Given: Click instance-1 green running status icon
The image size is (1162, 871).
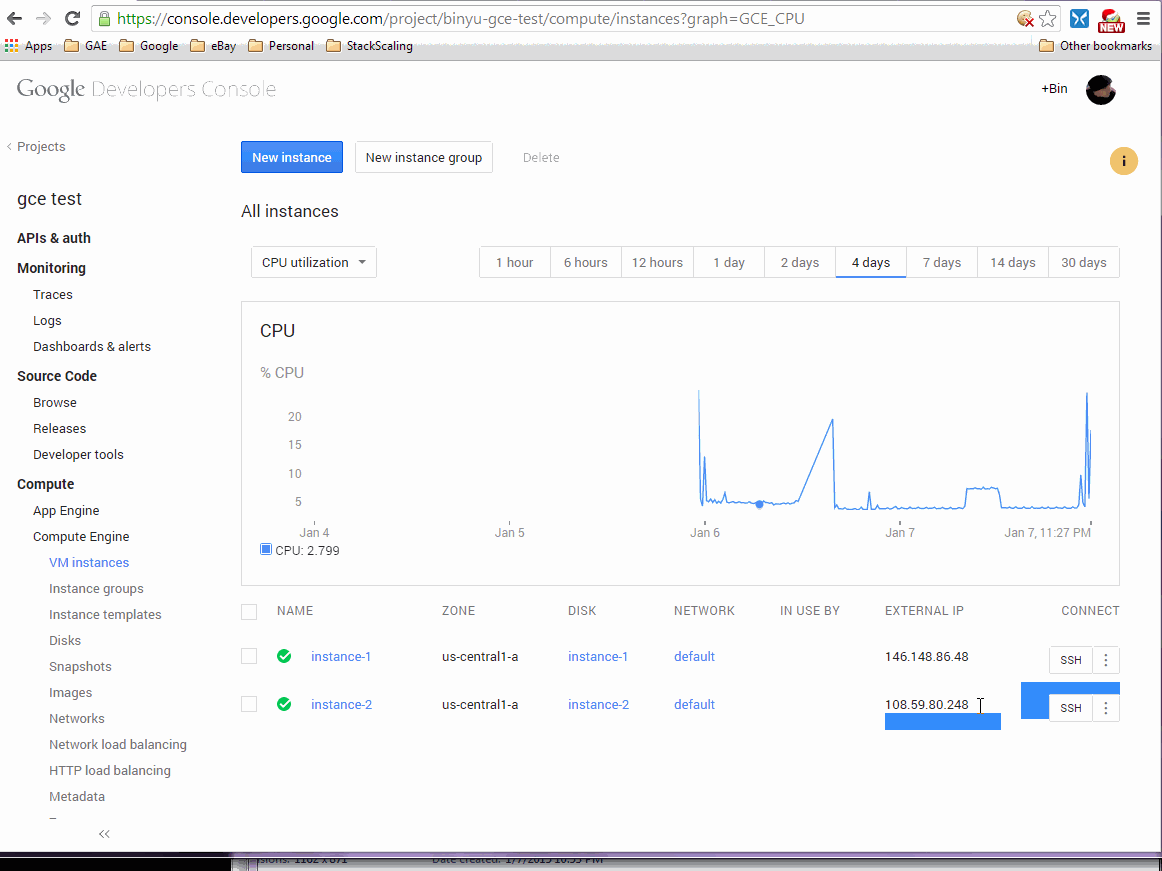Looking at the screenshot, I should [284, 656].
